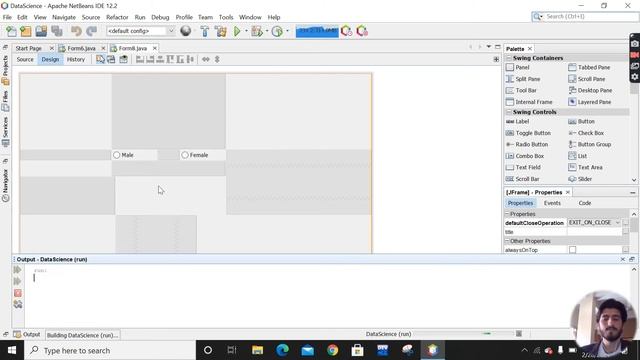Redo the action from toolbar

point(91,31)
